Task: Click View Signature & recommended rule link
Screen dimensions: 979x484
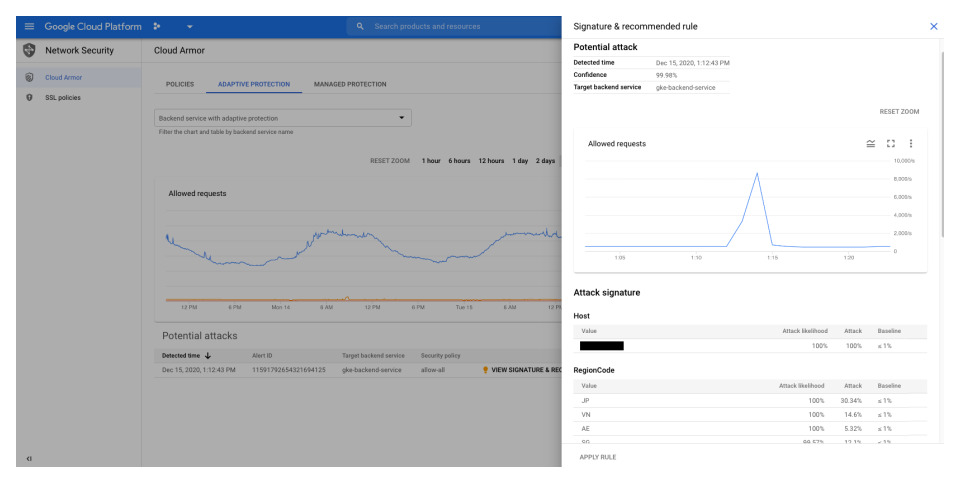Action: pos(526,370)
